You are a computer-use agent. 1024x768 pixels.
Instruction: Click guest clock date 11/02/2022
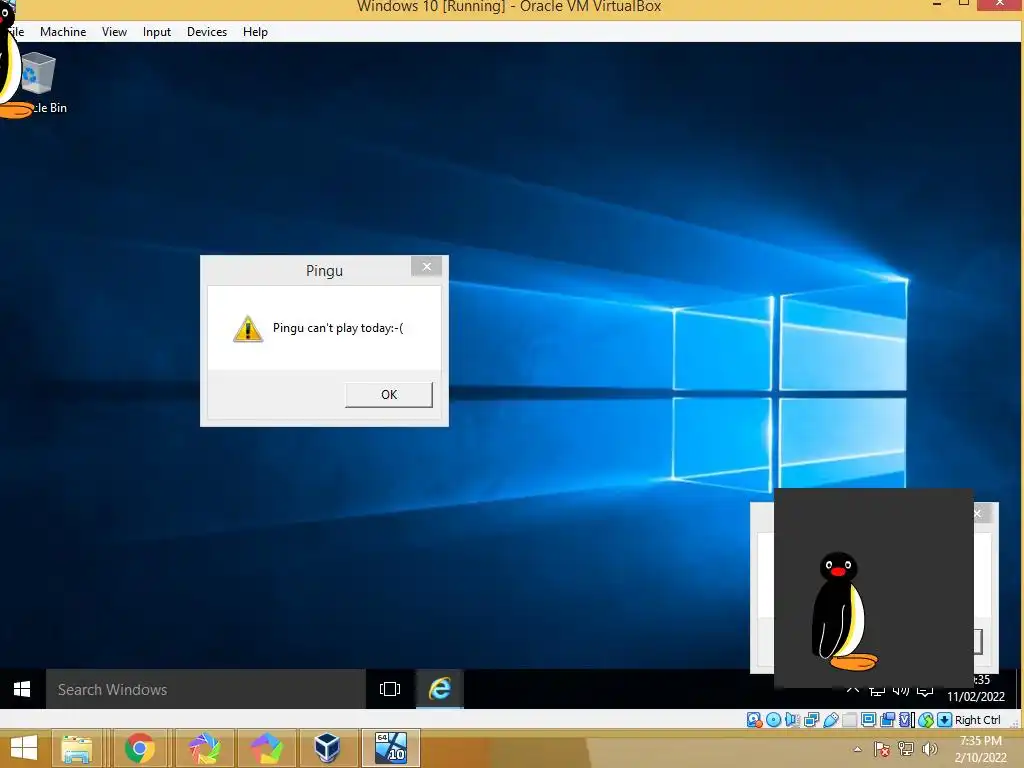point(976,697)
